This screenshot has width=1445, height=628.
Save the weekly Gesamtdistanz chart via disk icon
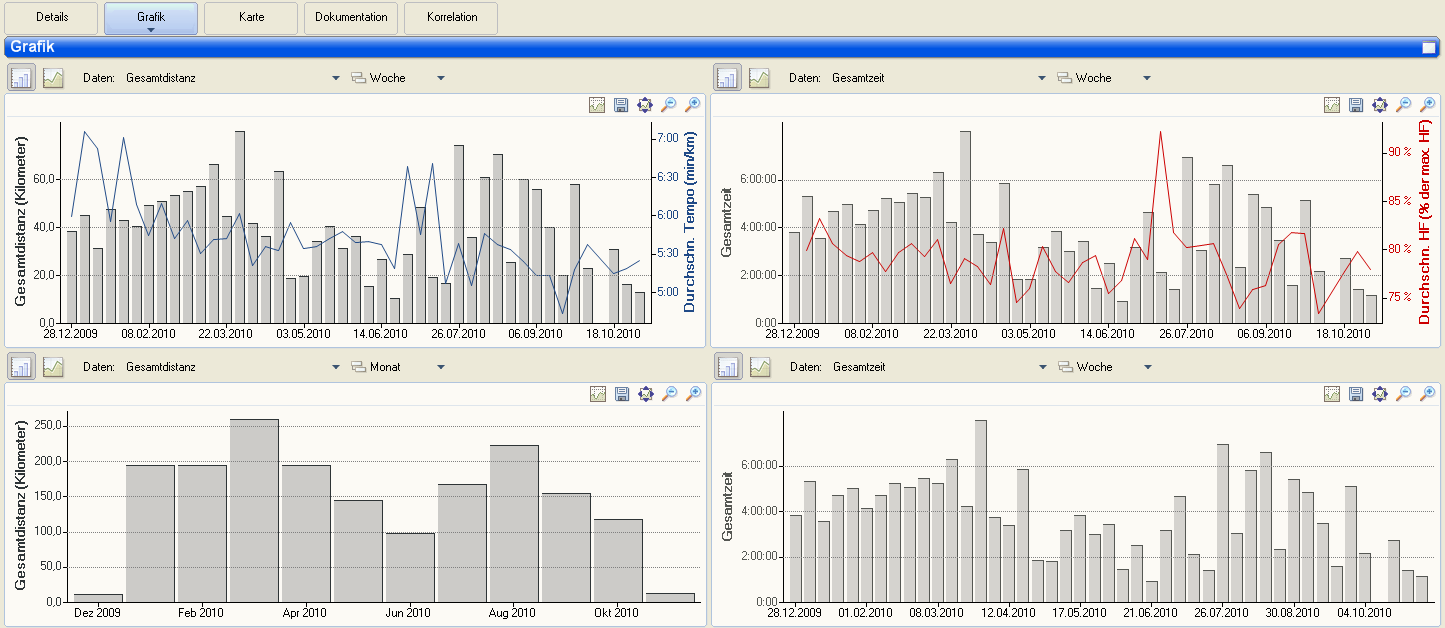point(621,105)
